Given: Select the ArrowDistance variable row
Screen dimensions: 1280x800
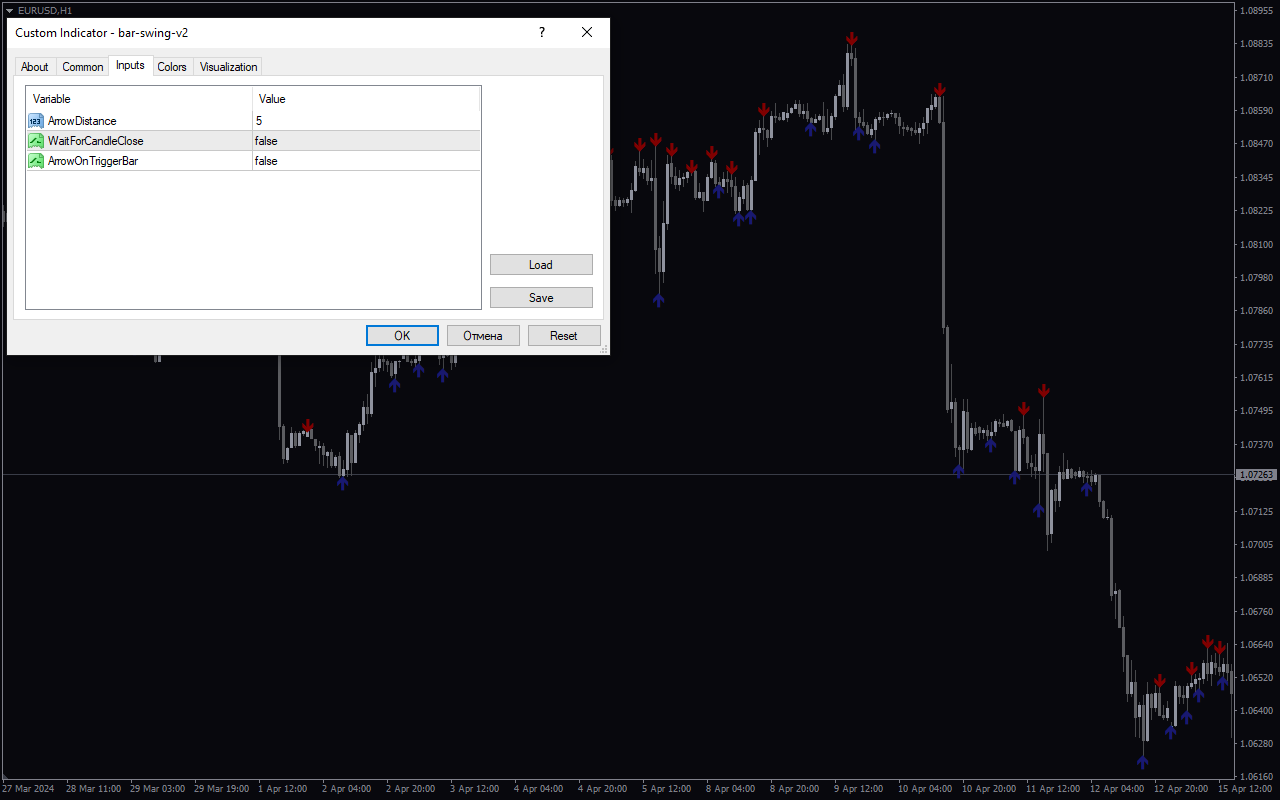Looking at the screenshot, I should 253,121.
